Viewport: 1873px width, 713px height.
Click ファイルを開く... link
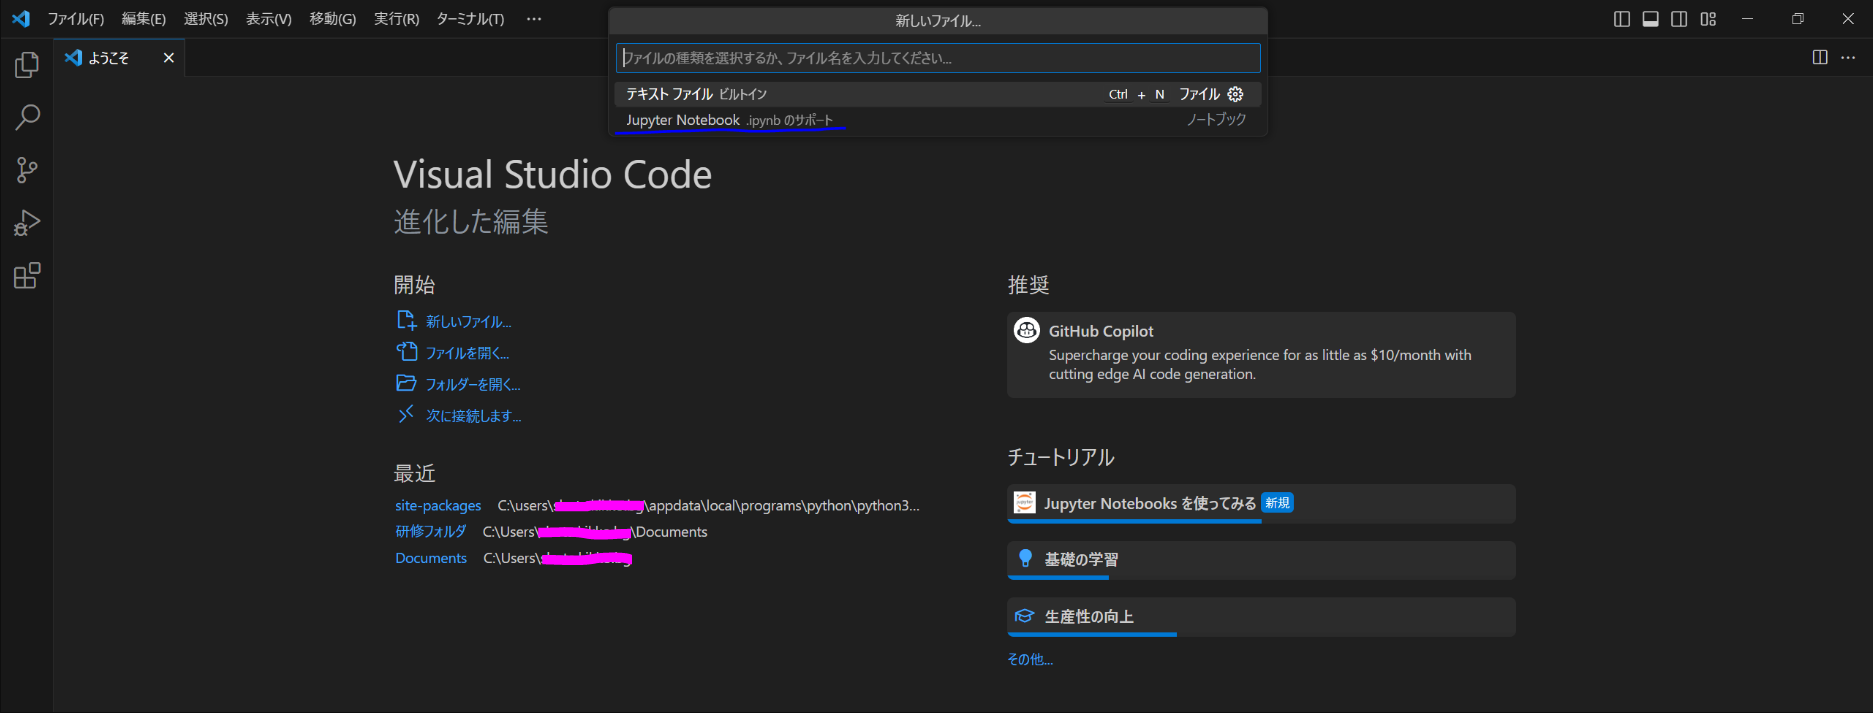(467, 353)
